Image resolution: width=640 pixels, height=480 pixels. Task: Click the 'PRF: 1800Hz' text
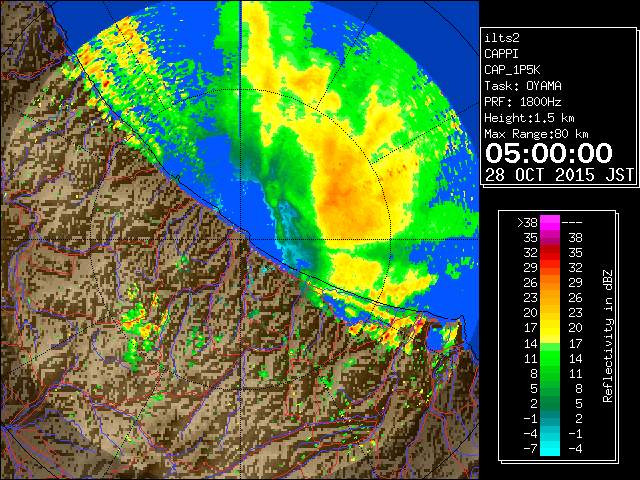pyautogui.click(x=523, y=102)
